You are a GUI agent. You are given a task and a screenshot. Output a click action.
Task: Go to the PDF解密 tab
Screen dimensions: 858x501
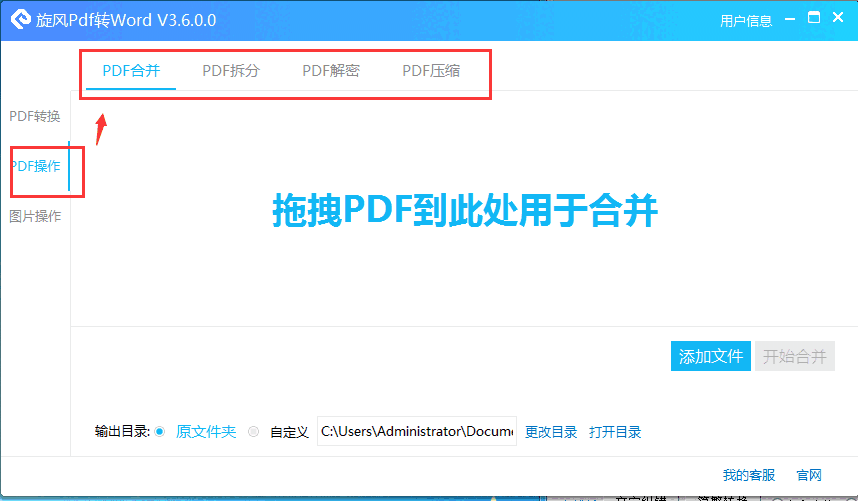(331, 71)
